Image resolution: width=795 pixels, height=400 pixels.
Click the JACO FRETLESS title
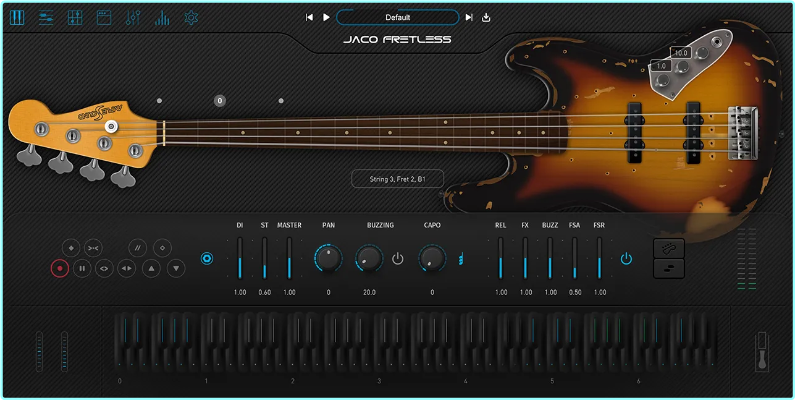[x=398, y=39]
